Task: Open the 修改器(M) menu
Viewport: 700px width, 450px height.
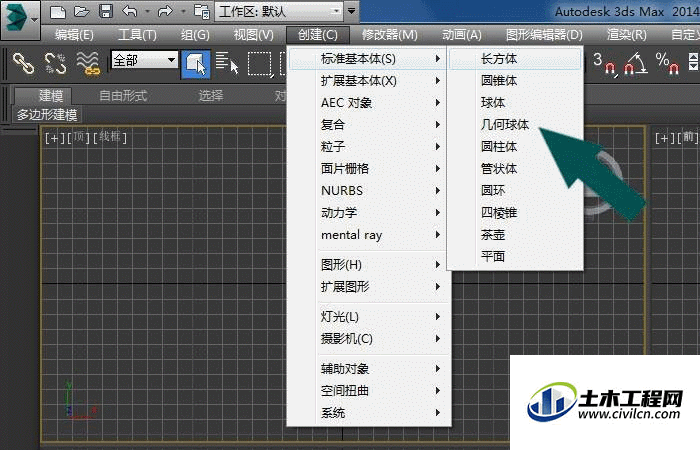Action: coord(390,35)
